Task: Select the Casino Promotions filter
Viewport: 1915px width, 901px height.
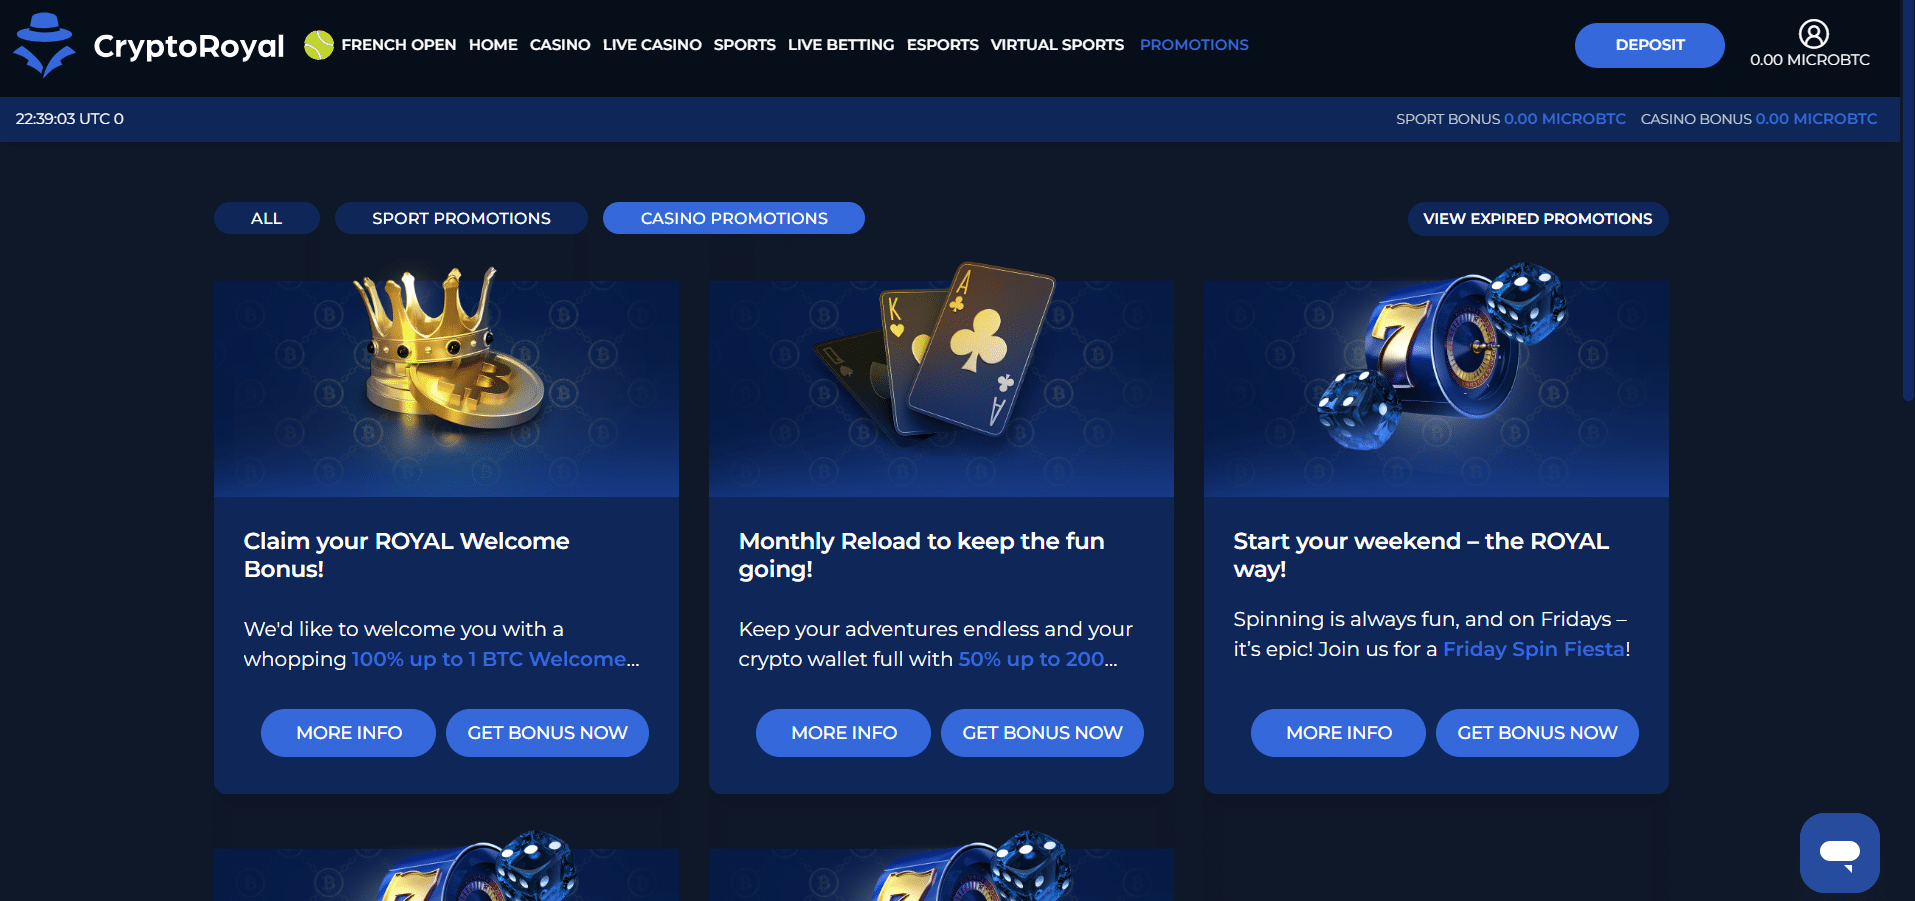Action: click(734, 218)
